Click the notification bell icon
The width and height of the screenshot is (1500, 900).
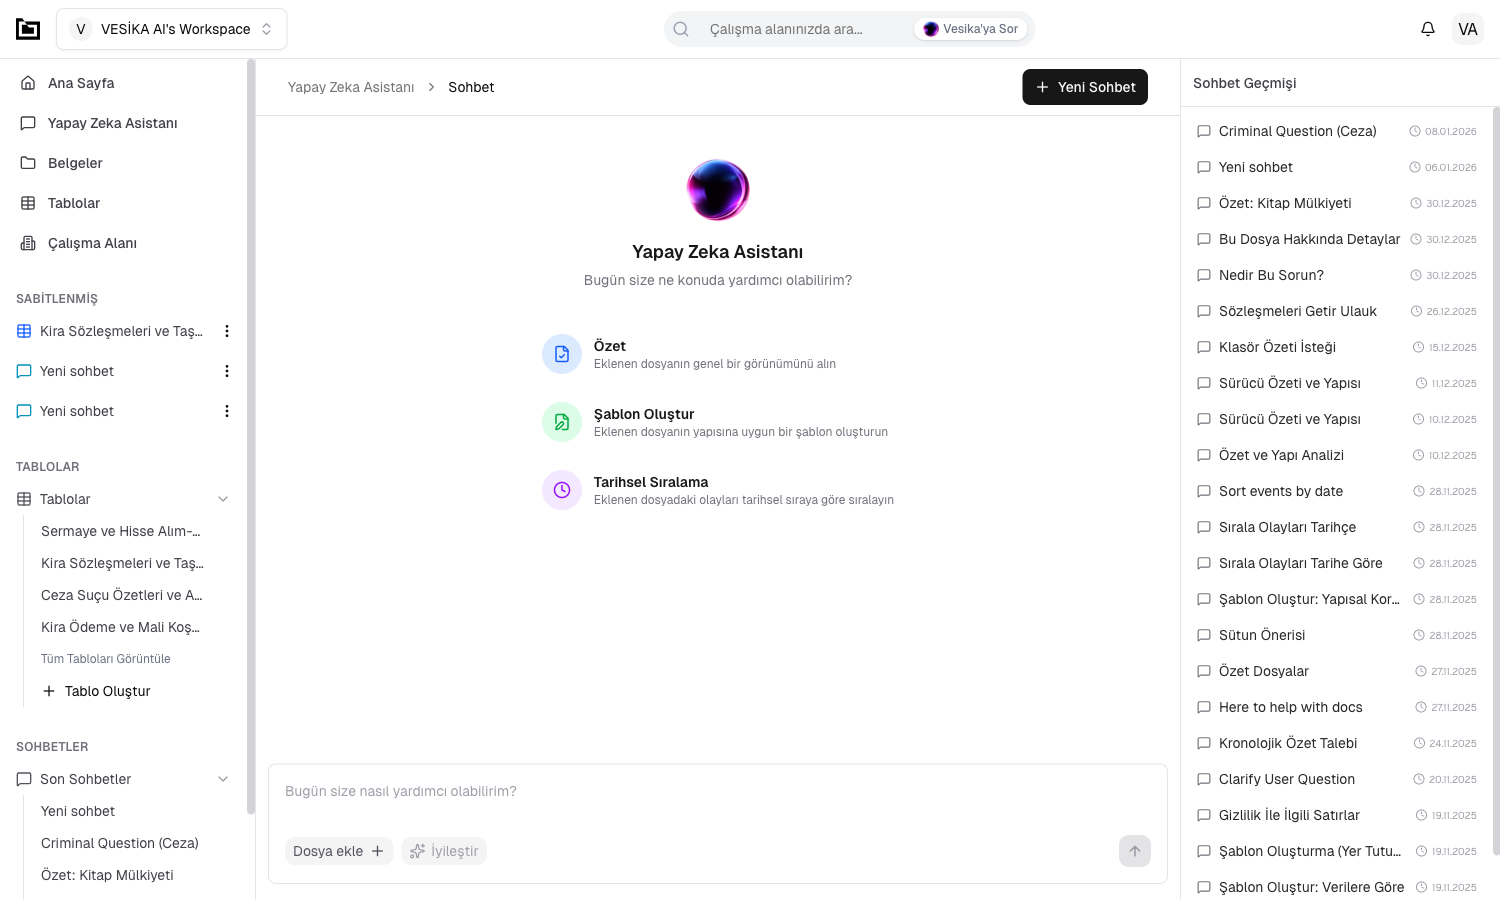[x=1427, y=29]
